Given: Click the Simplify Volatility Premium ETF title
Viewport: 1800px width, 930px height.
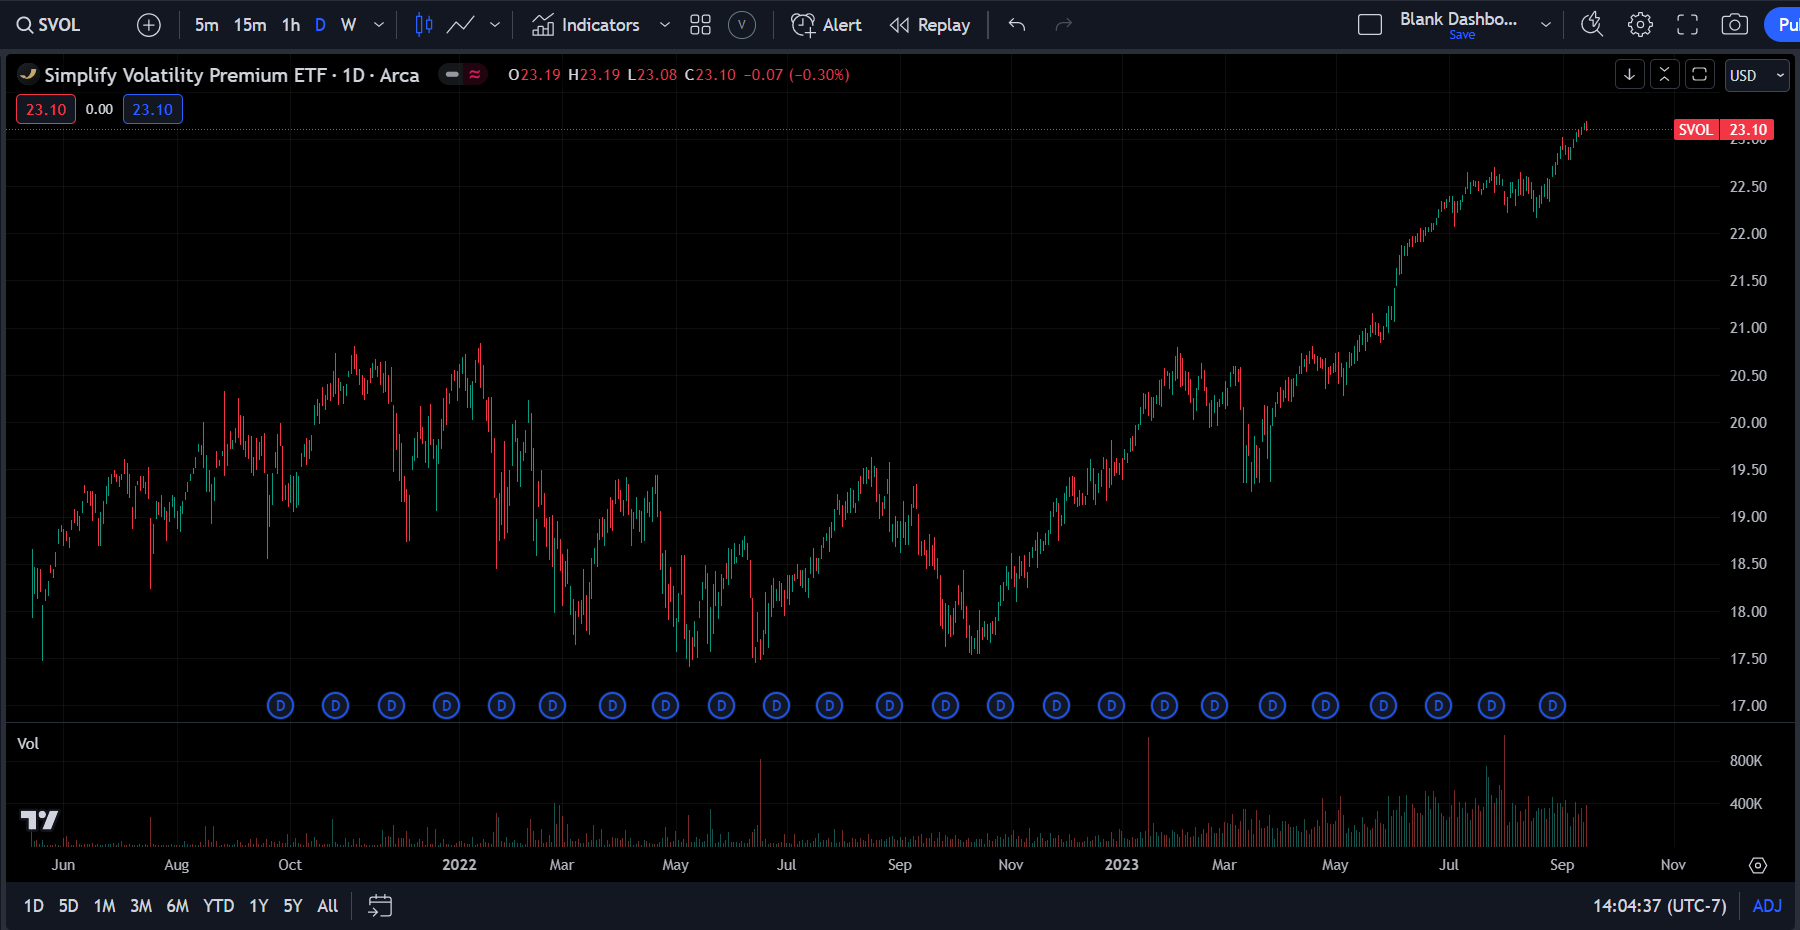Looking at the screenshot, I should [x=232, y=75].
